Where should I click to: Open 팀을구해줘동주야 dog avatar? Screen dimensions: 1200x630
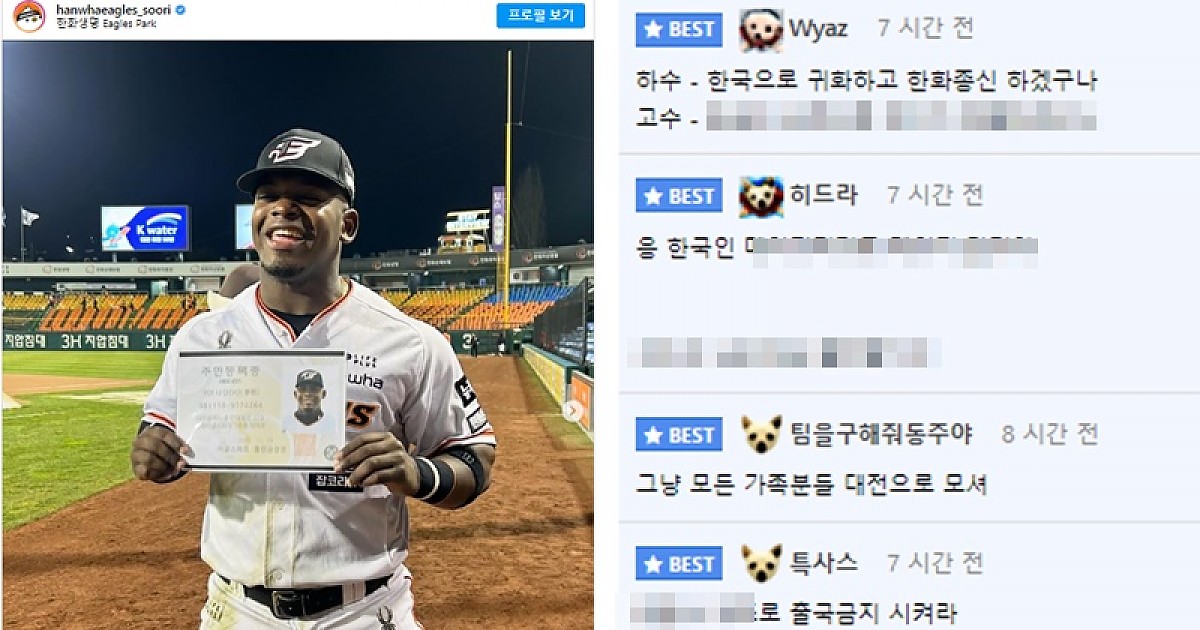point(761,434)
